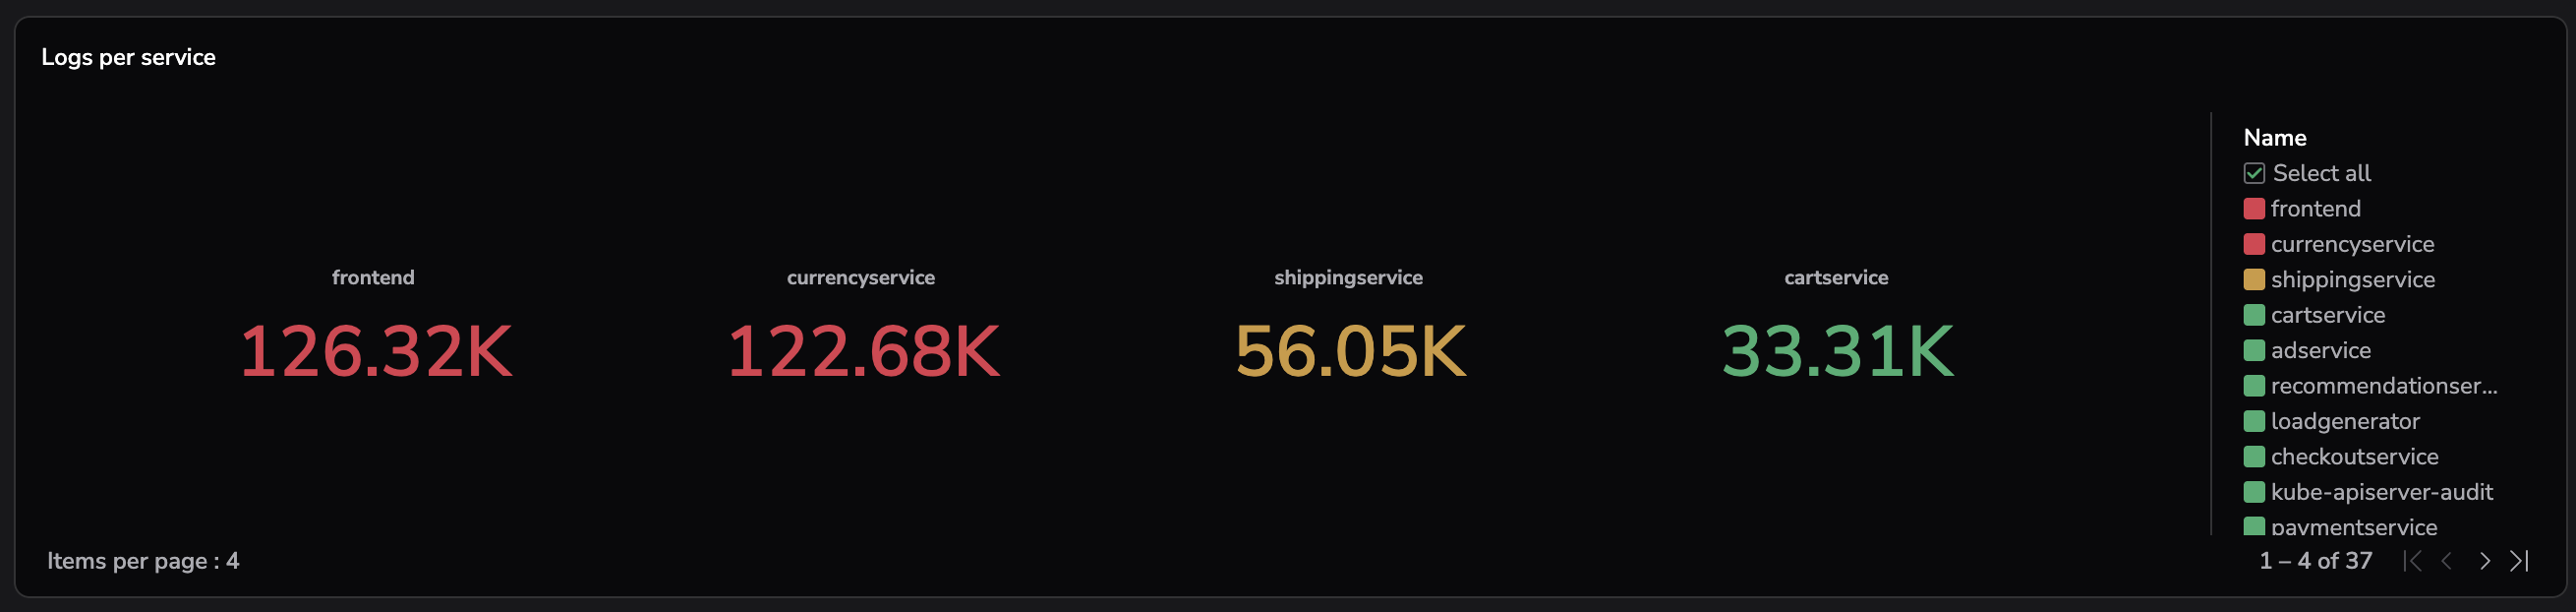Viewport: 2576px width, 612px height.
Task: Go to the previous page arrow
Action: [x=2447, y=561]
